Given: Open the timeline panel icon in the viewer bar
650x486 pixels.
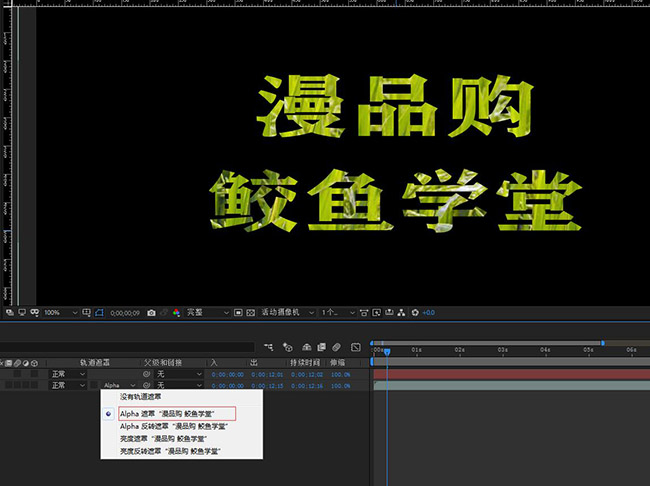Looking at the screenshot, I should coord(389,312).
